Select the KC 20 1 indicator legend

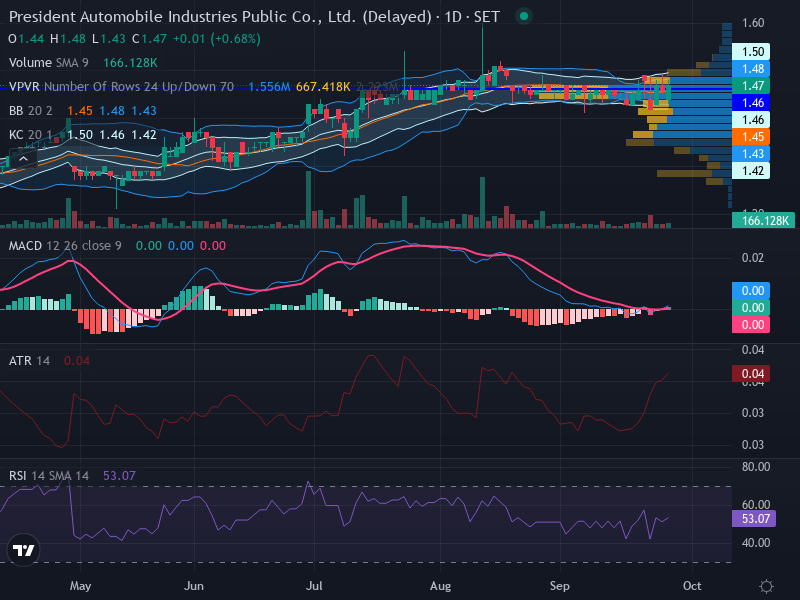(31, 135)
